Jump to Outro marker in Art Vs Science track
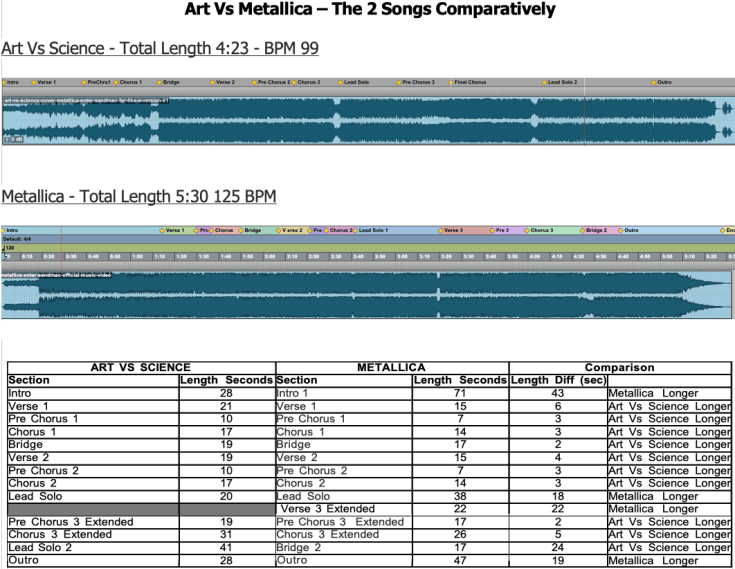 (654, 82)
